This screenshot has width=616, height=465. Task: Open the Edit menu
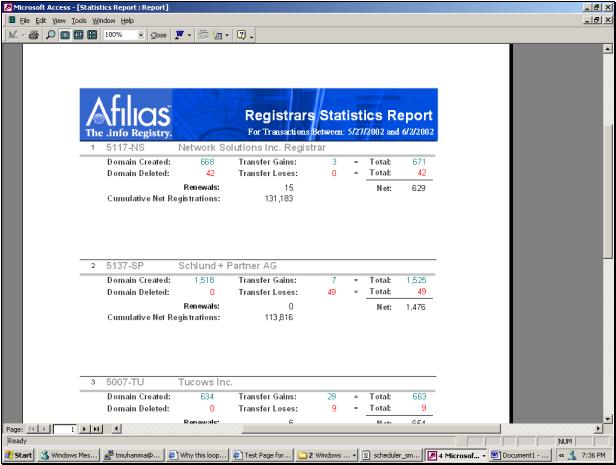[x=41, y=20]
